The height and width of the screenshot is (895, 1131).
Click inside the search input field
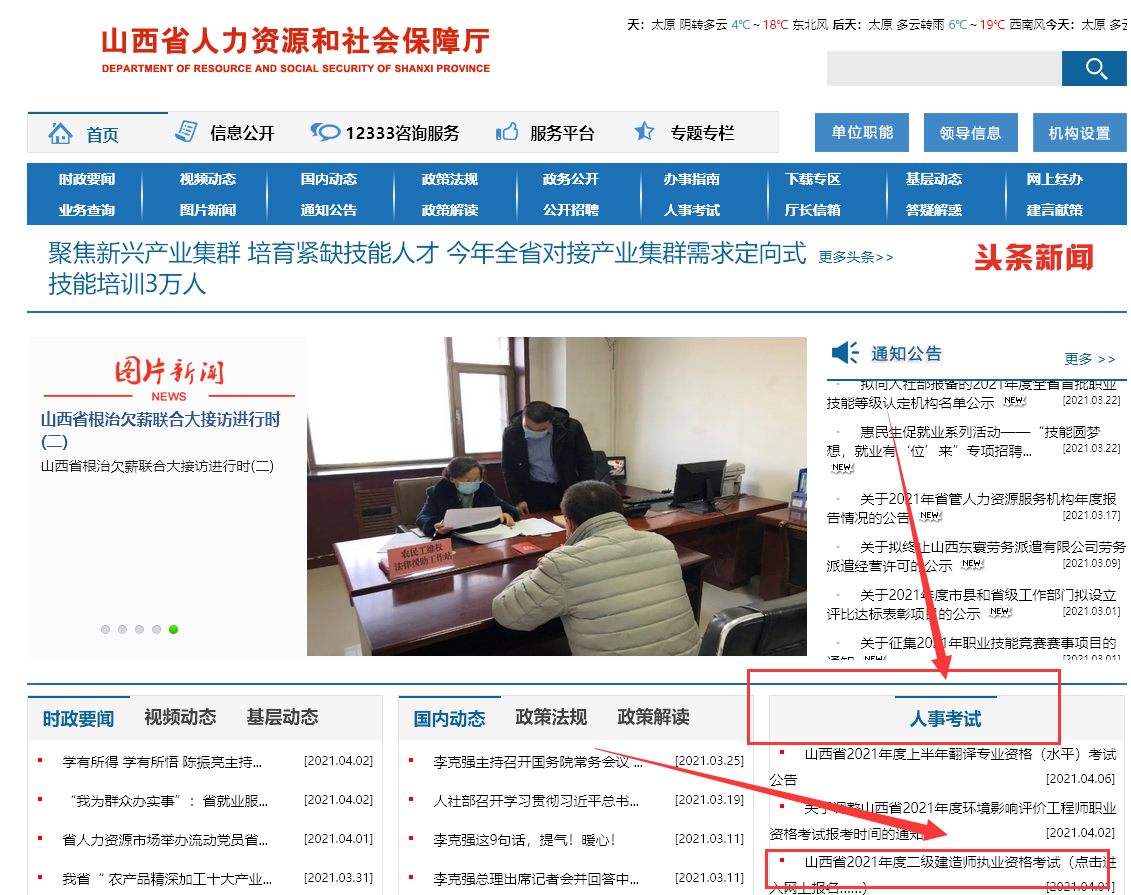pyautogui.click(x=943, y=69)
